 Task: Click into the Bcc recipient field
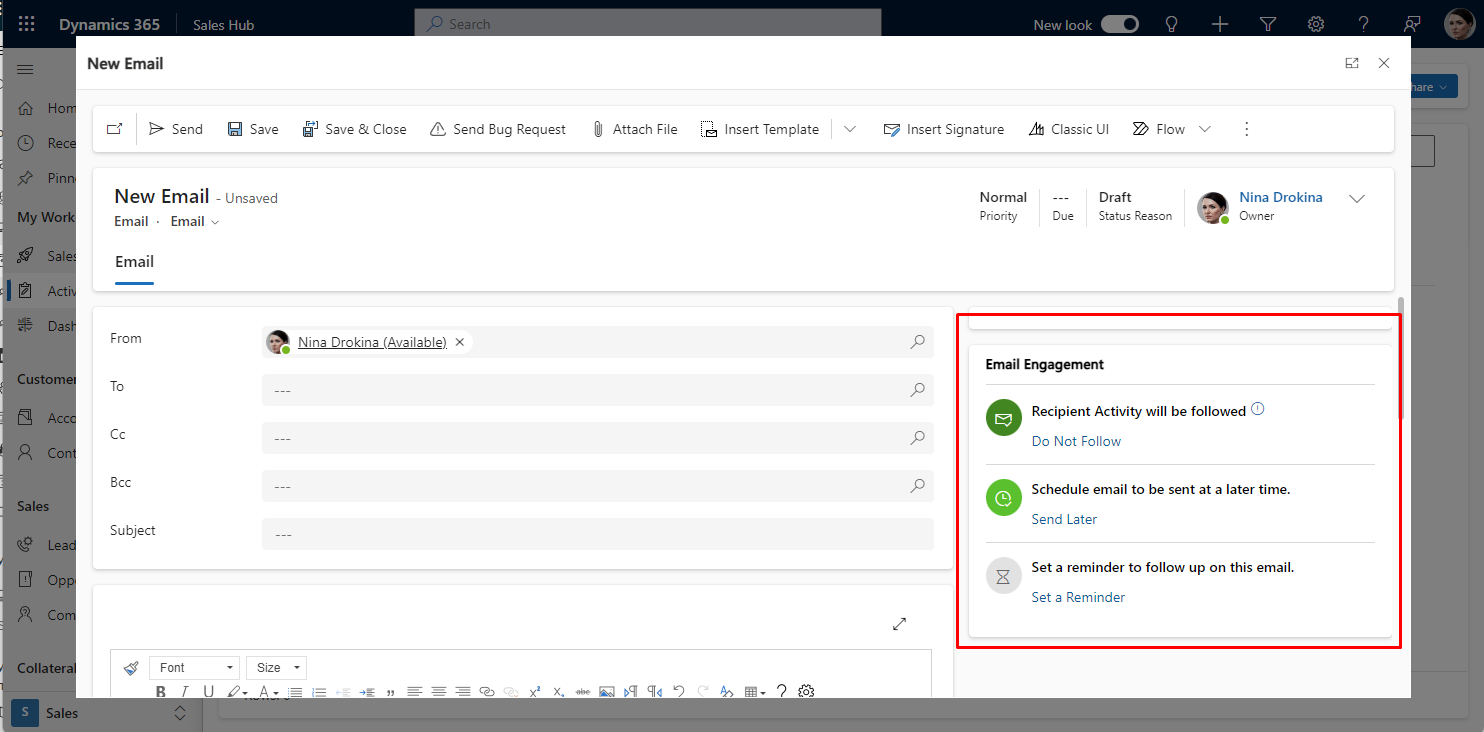click(598, 486)
